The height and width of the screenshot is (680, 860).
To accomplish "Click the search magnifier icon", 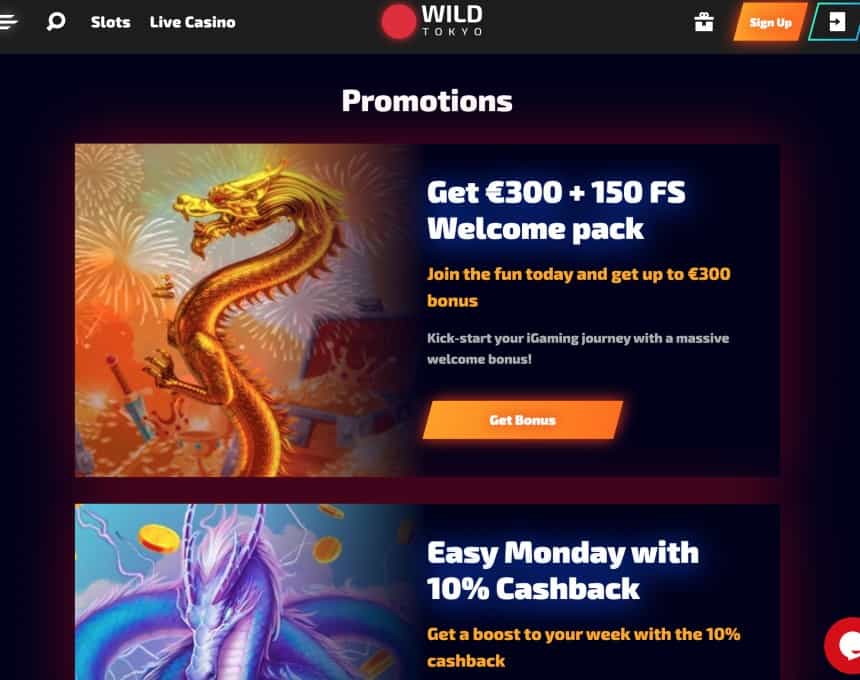I will click(x=56, y=22).
